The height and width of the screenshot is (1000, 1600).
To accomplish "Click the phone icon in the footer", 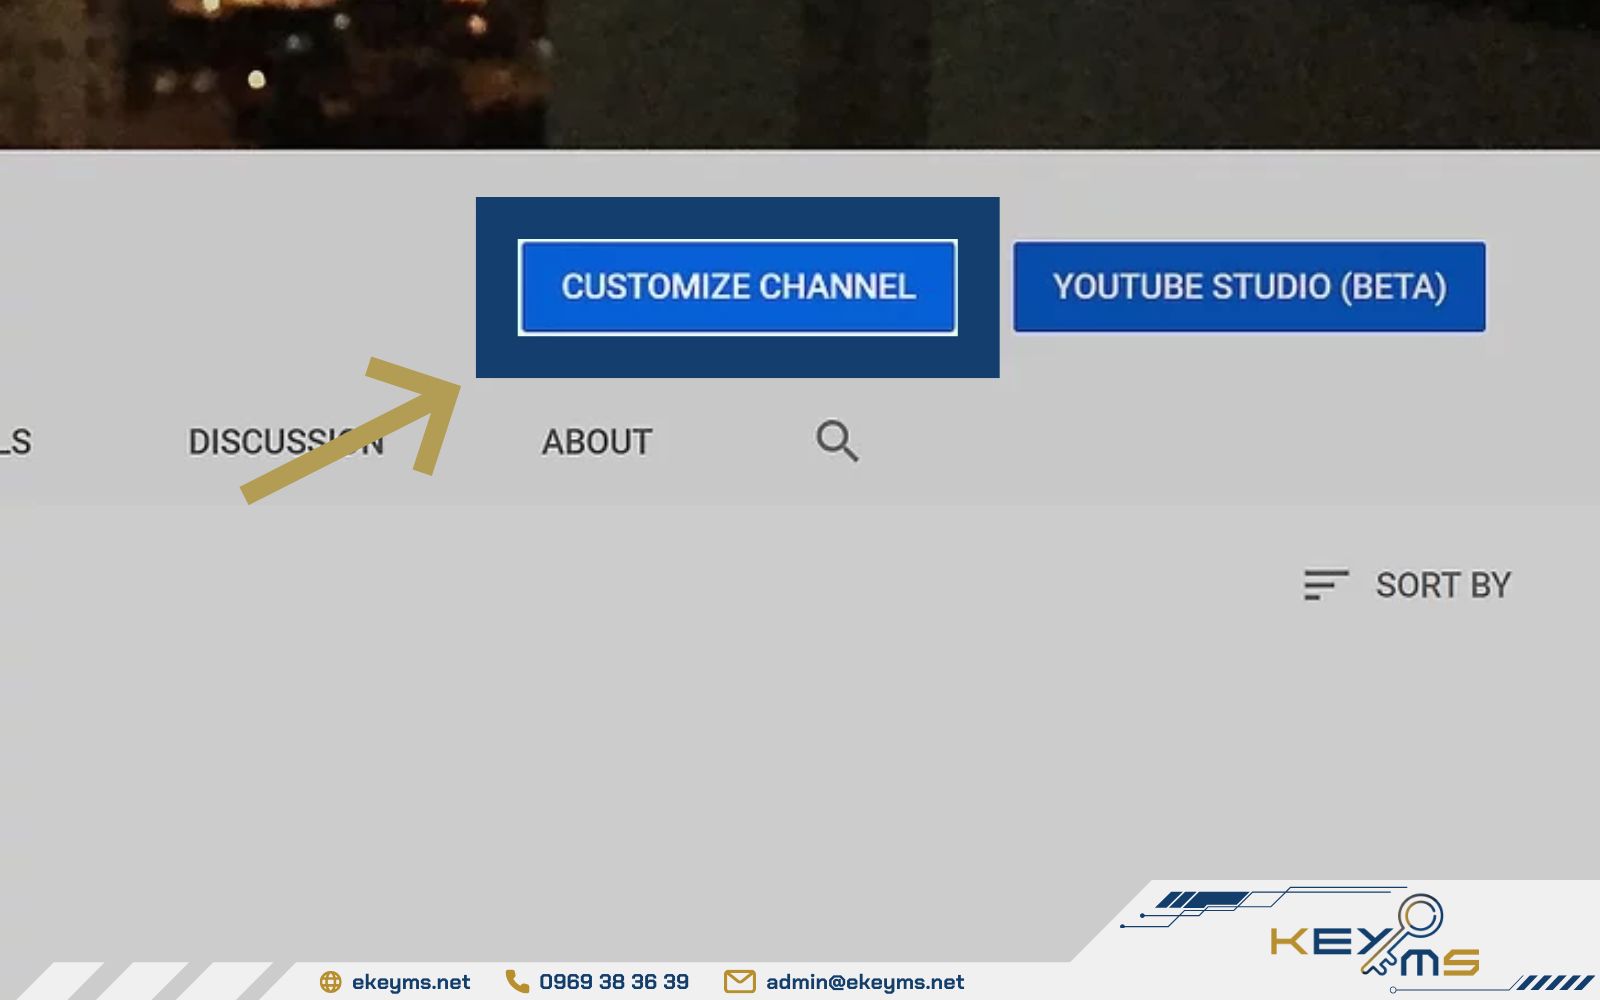I will coord(516,982).
